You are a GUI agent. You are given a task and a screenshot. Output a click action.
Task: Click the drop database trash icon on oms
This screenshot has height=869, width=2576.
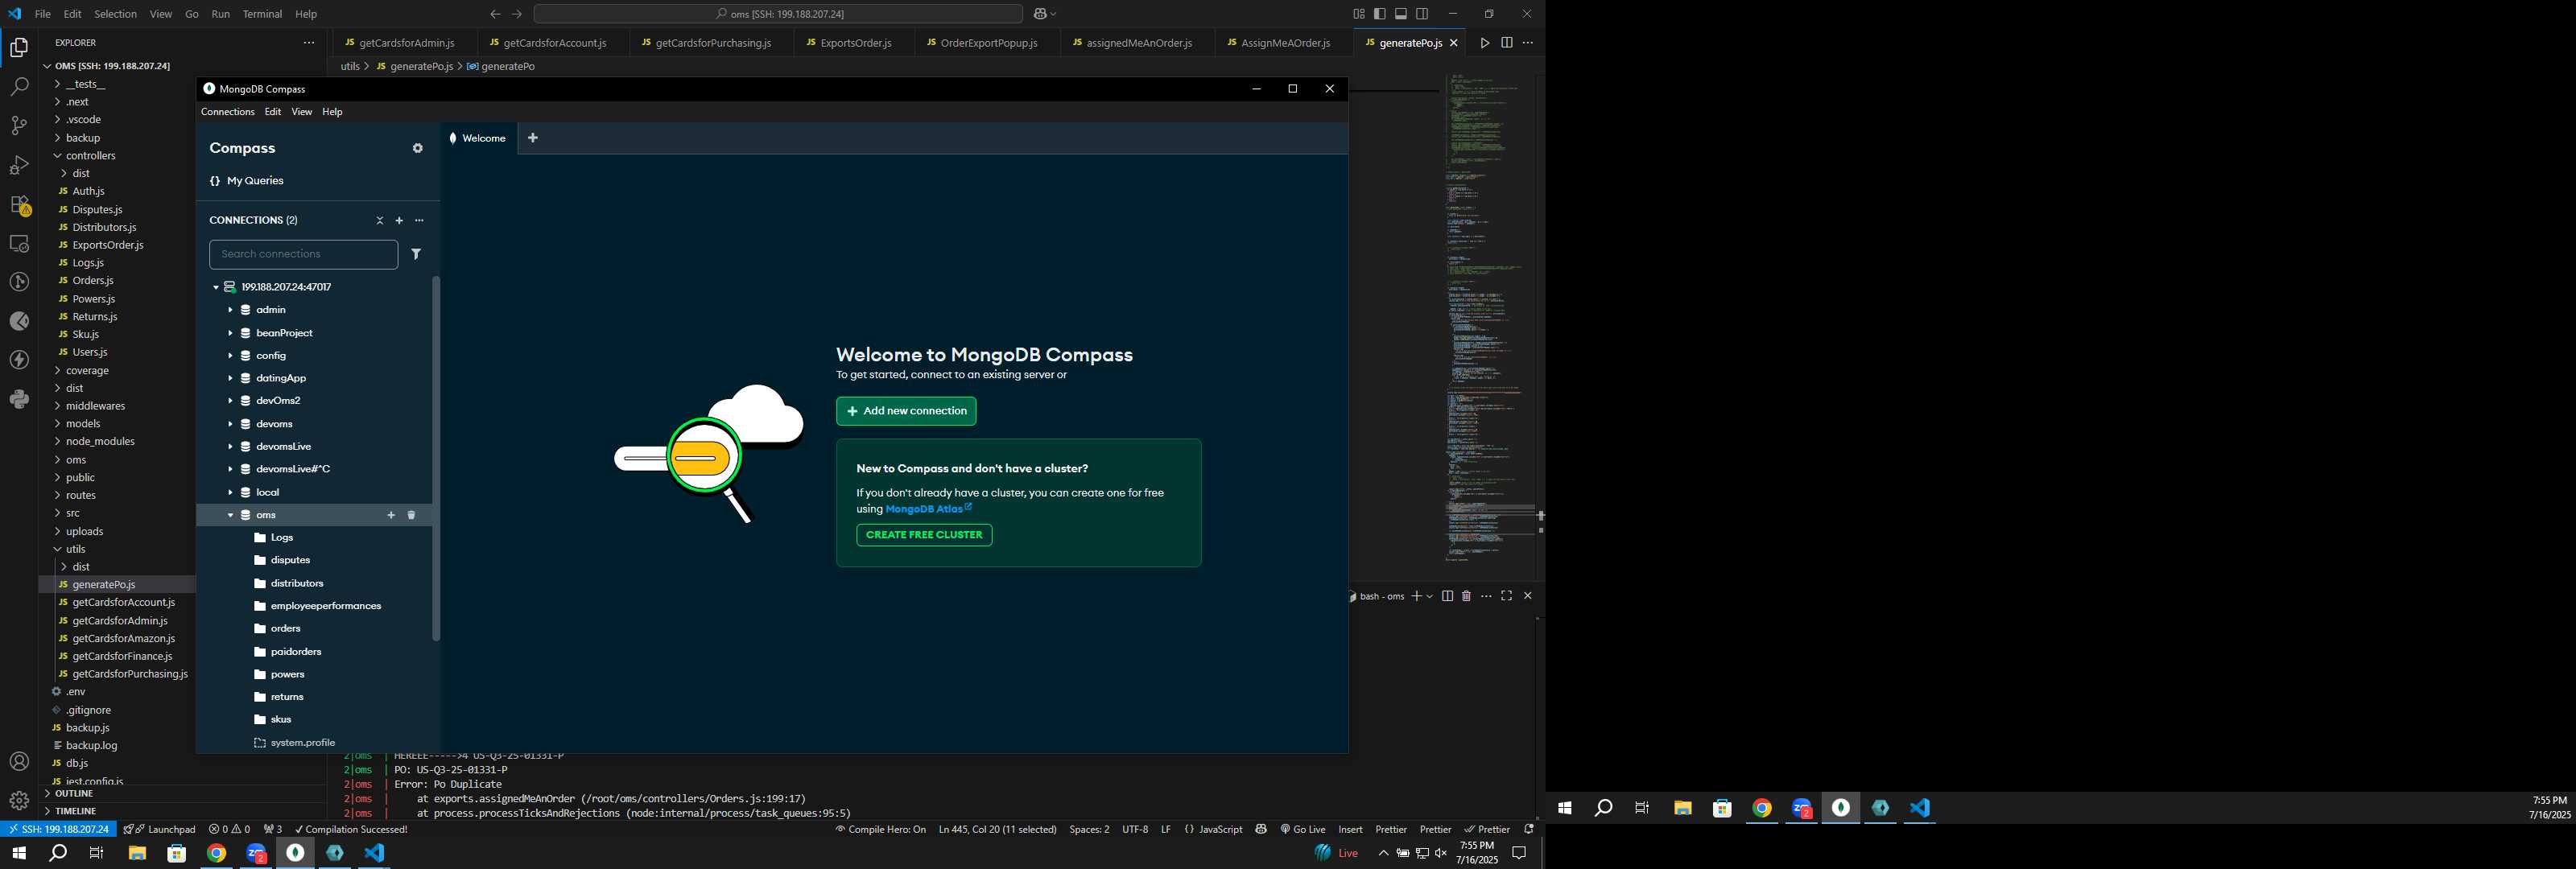411,515
